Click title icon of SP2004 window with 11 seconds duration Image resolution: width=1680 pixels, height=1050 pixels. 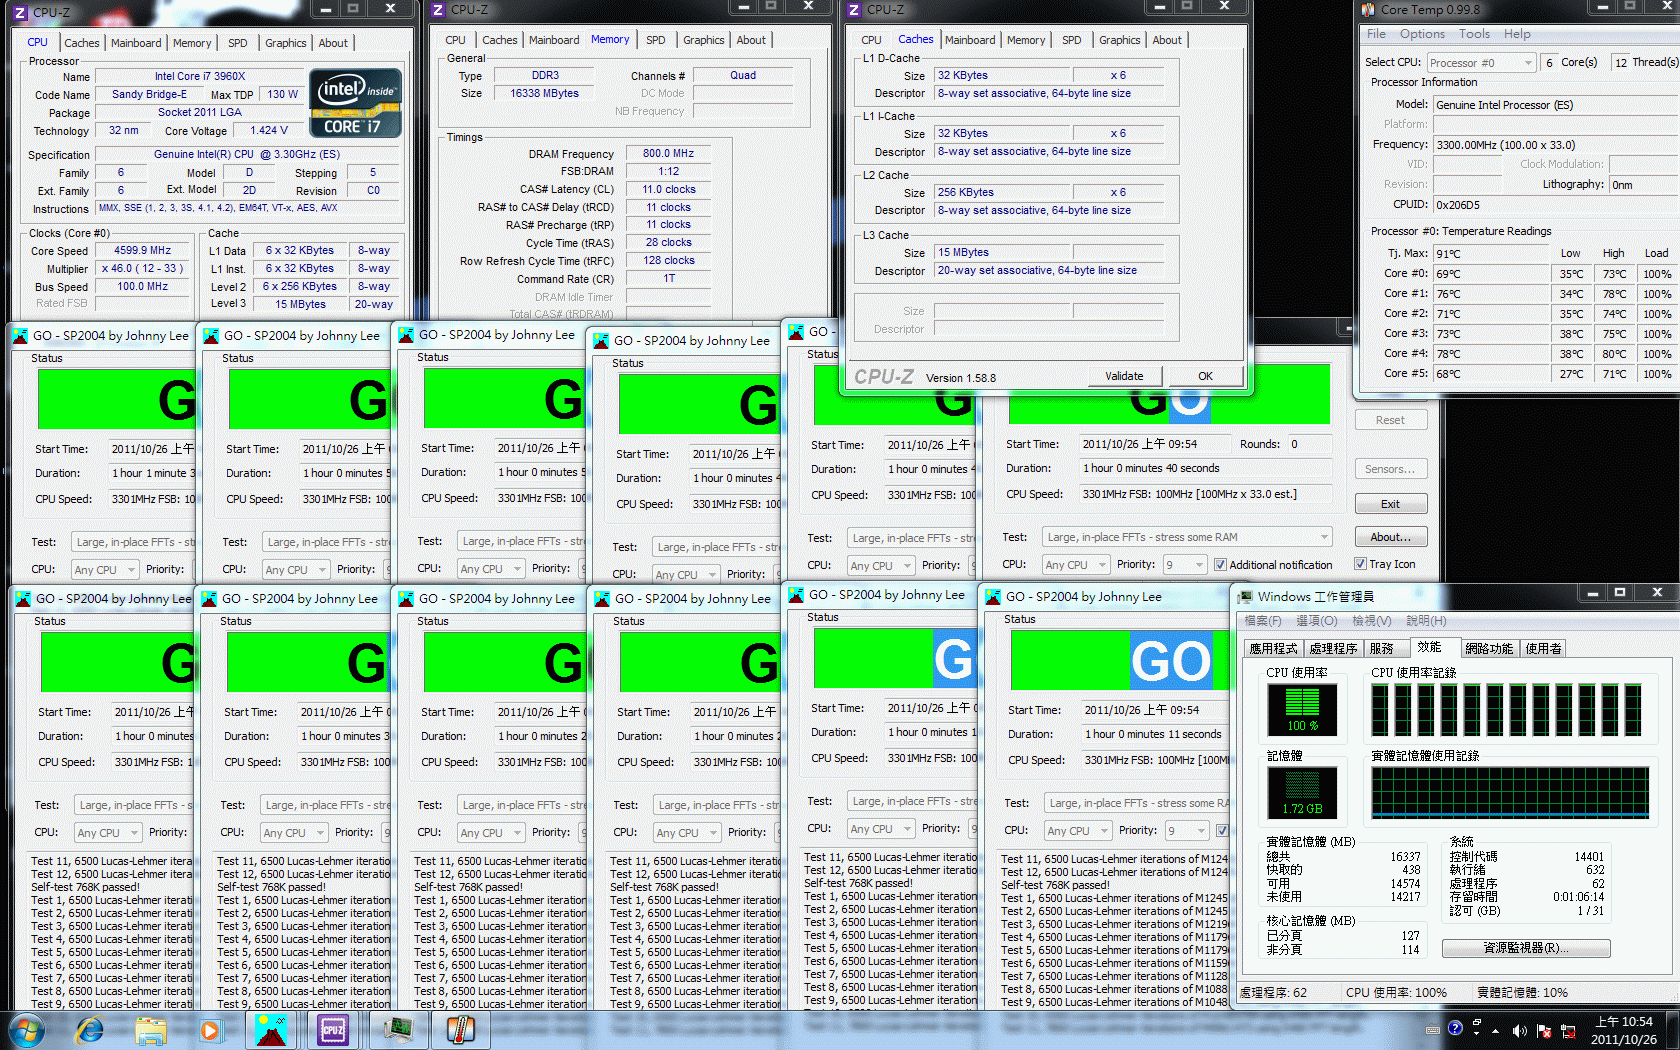tap(993, 597)
